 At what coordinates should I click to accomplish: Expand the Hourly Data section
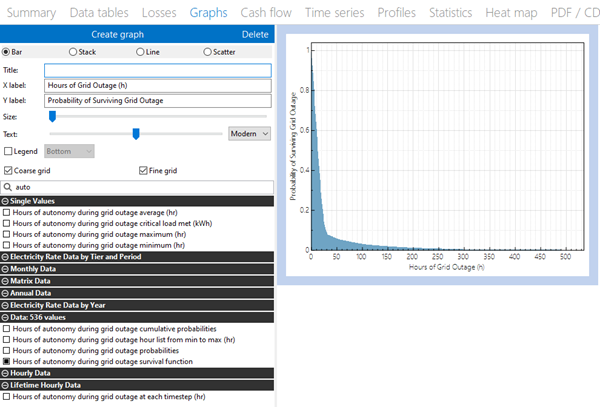click(6, 372)
